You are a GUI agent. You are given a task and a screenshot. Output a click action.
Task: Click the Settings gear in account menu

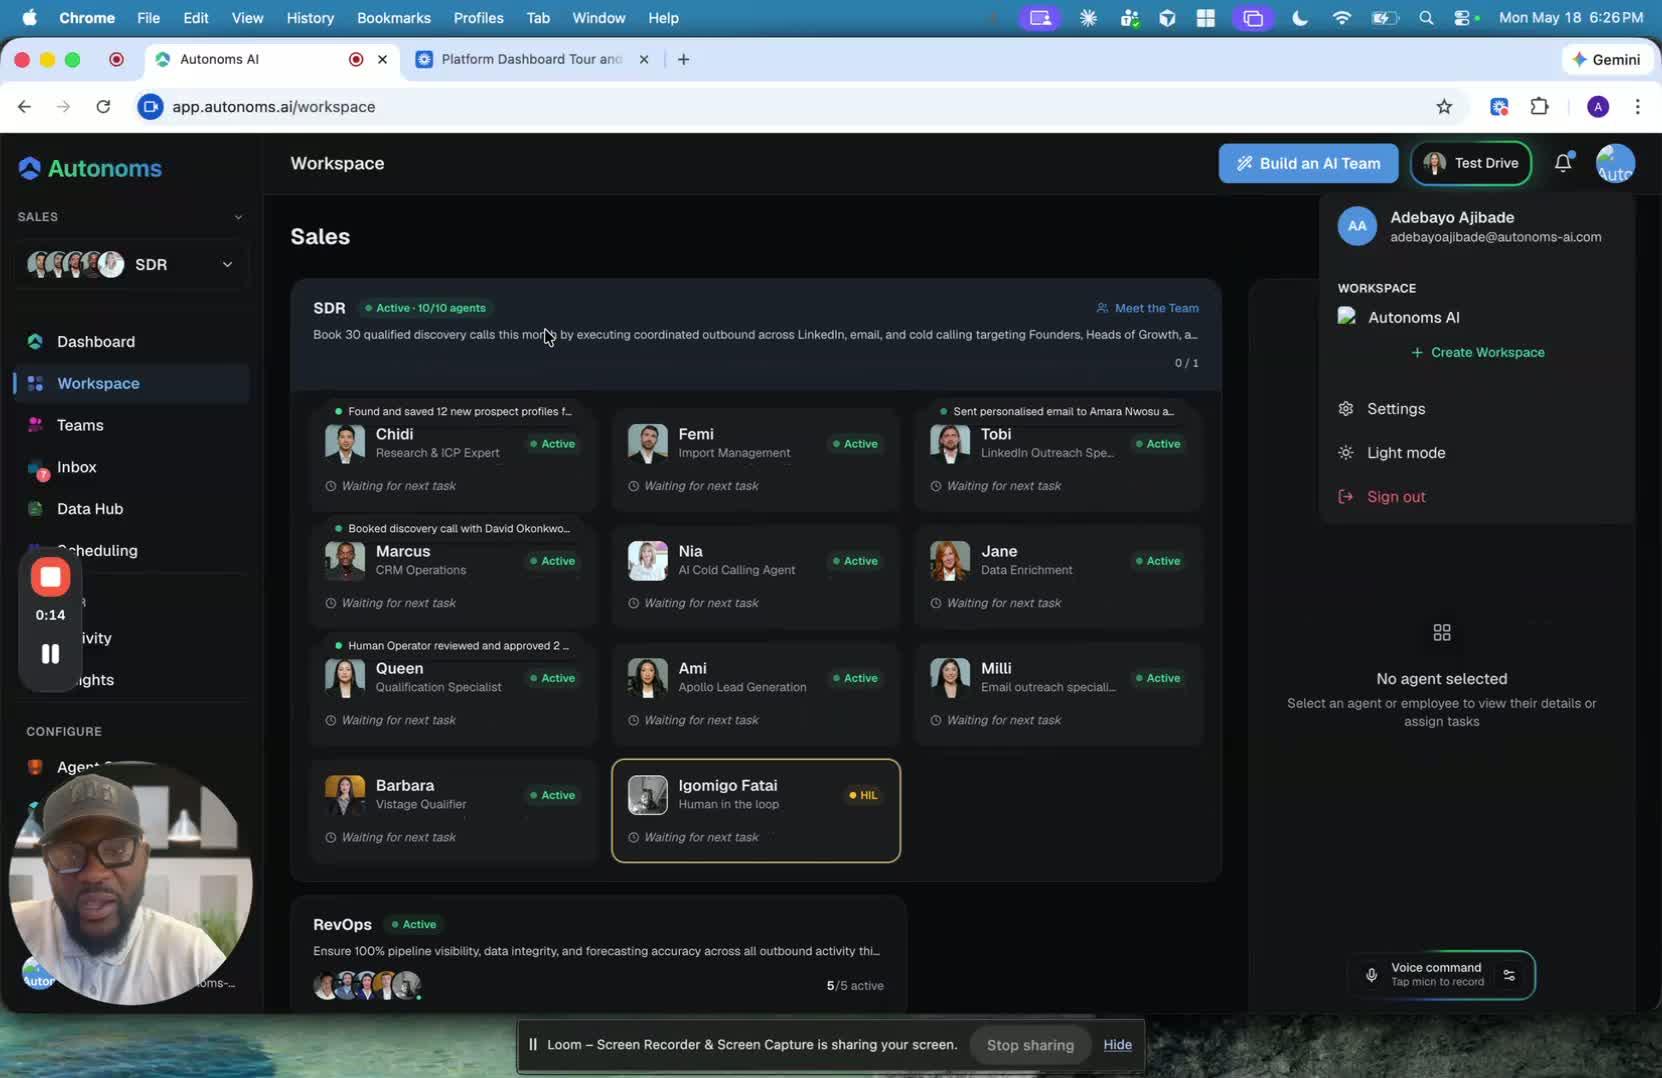tap(1346, 409)
